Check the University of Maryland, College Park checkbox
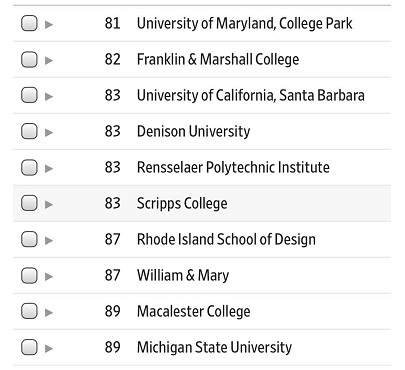Screen dimensions: 405x370 point(29,23)
